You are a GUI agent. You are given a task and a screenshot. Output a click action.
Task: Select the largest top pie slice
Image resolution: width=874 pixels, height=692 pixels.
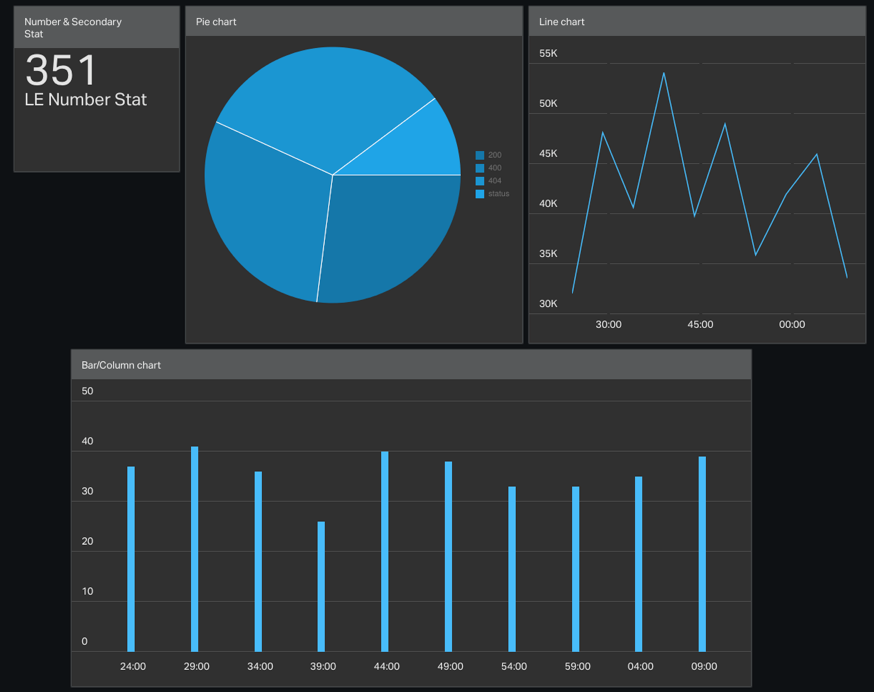point(320,100)
